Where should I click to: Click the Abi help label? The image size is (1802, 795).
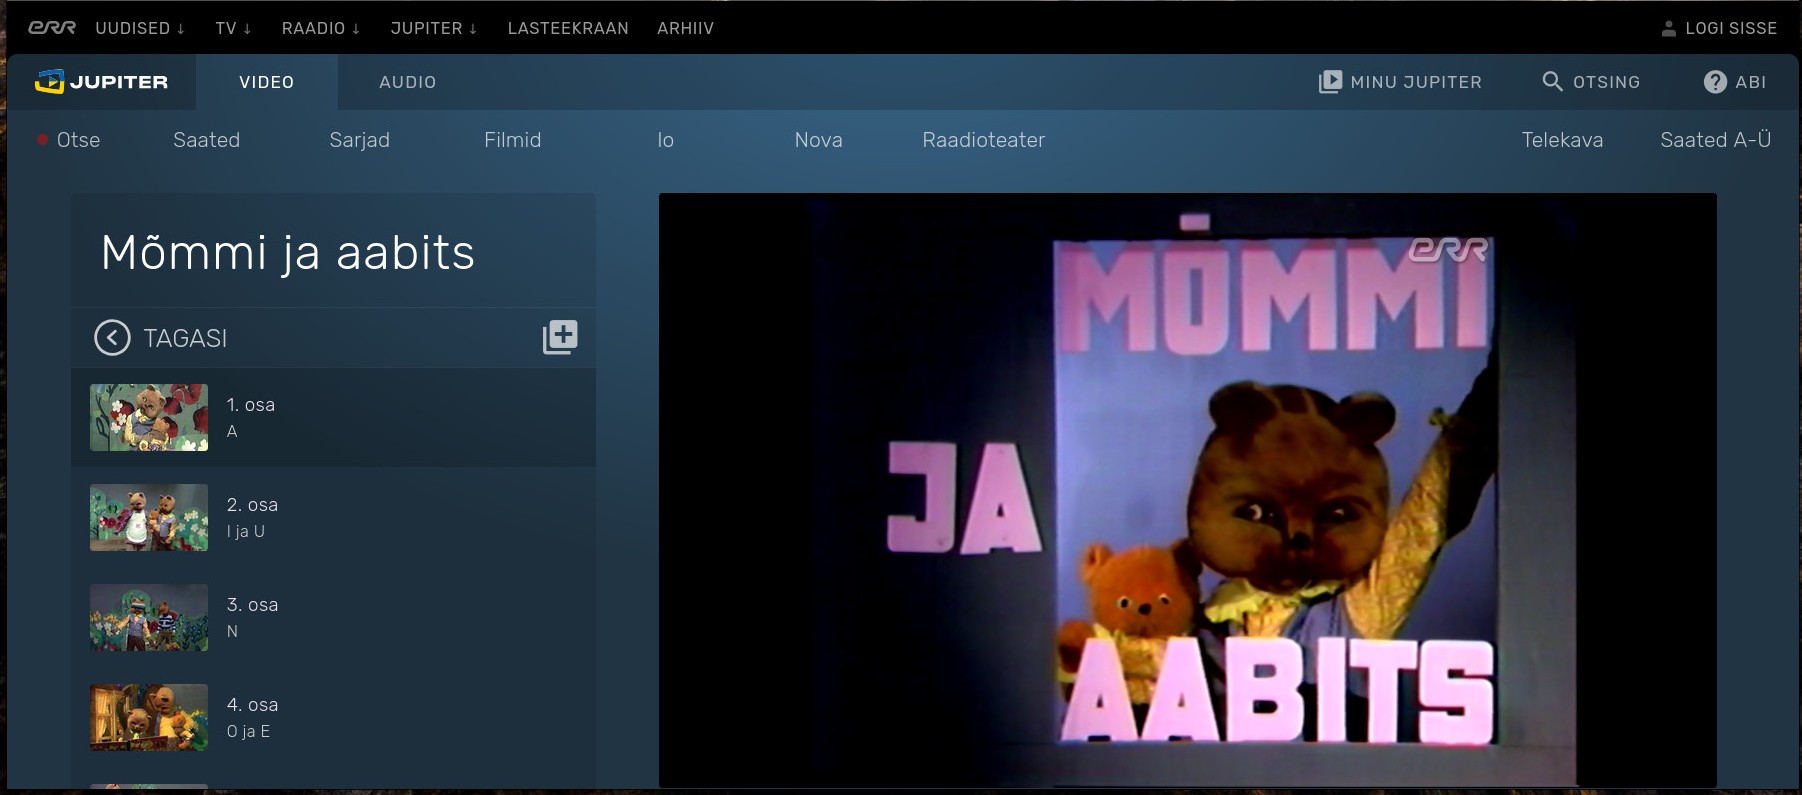tap(1751, 82)
